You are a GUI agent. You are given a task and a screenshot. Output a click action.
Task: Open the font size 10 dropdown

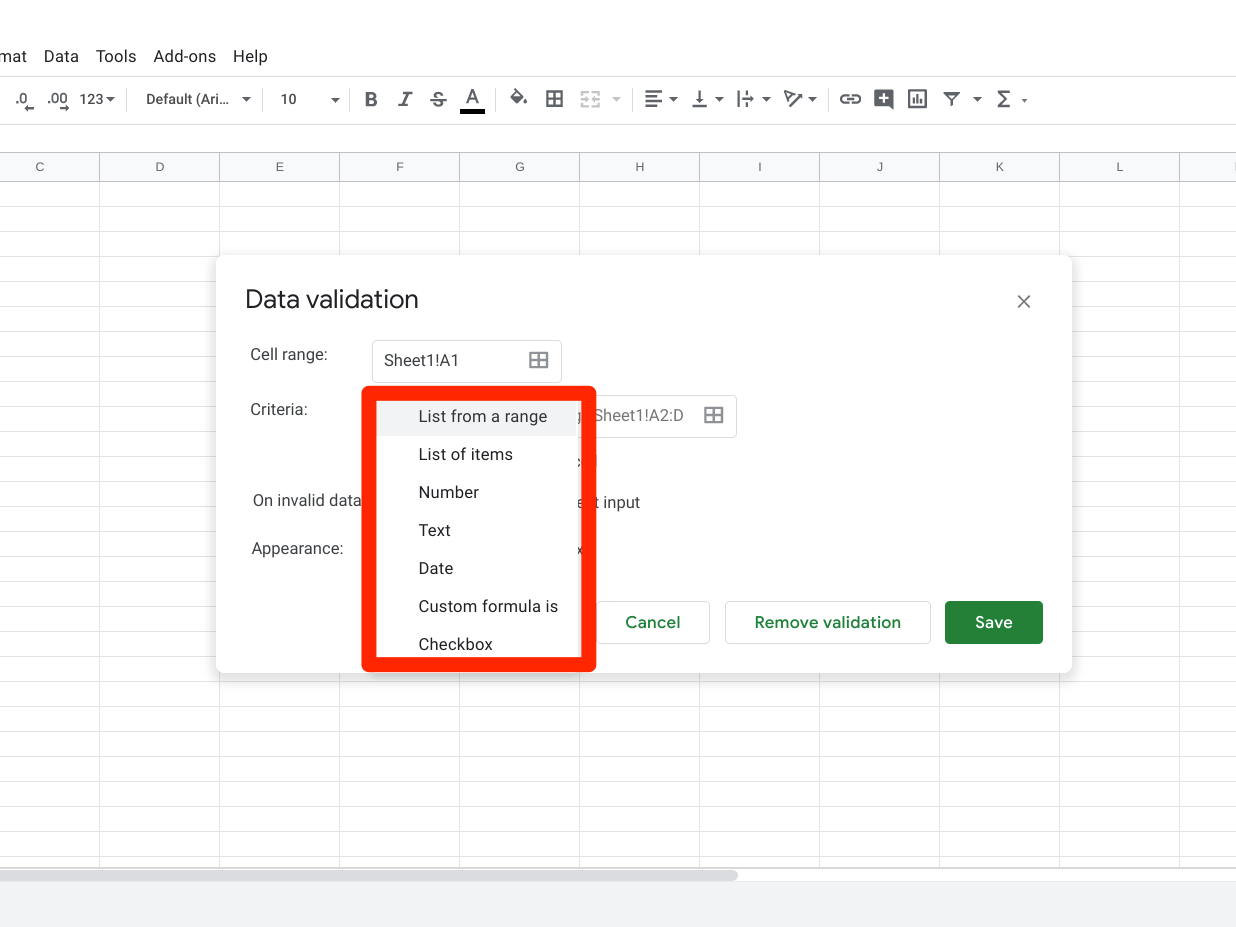click(309, 99)
